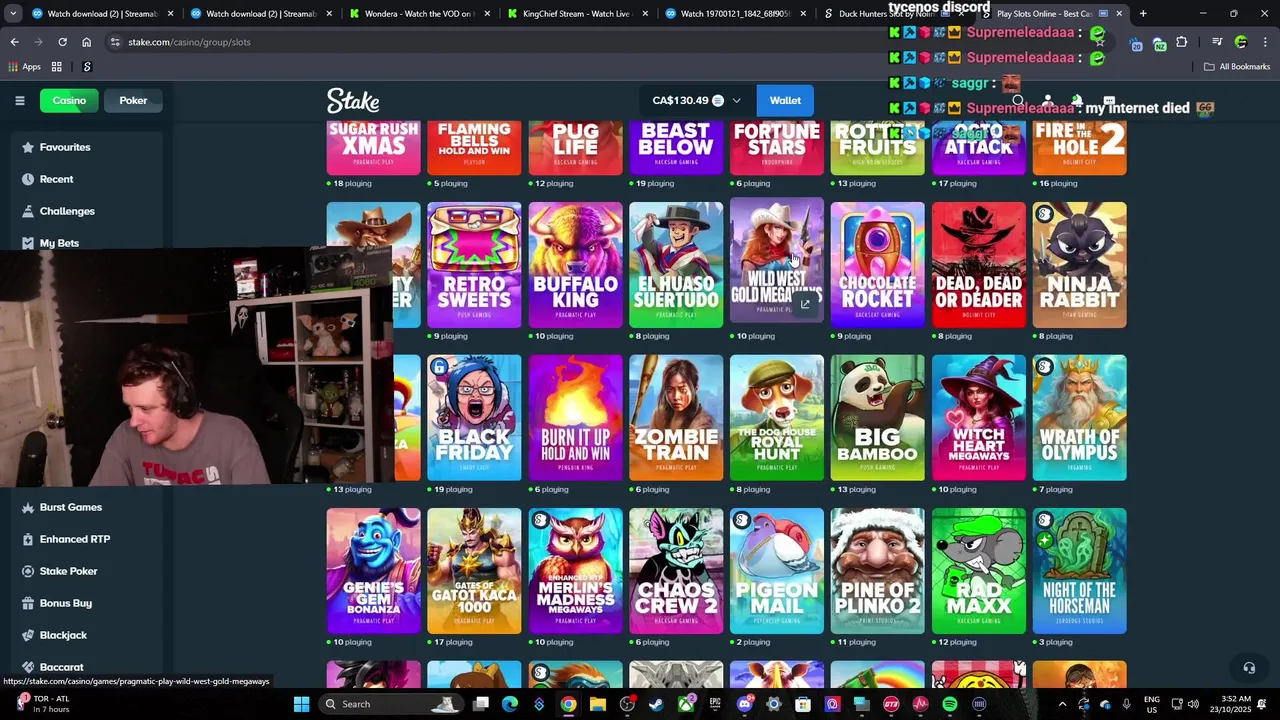Open the El Huaso Suertudo game card
Image resolution: width=1280 pixels, height=720 pixels.
(x=676, y=265)
